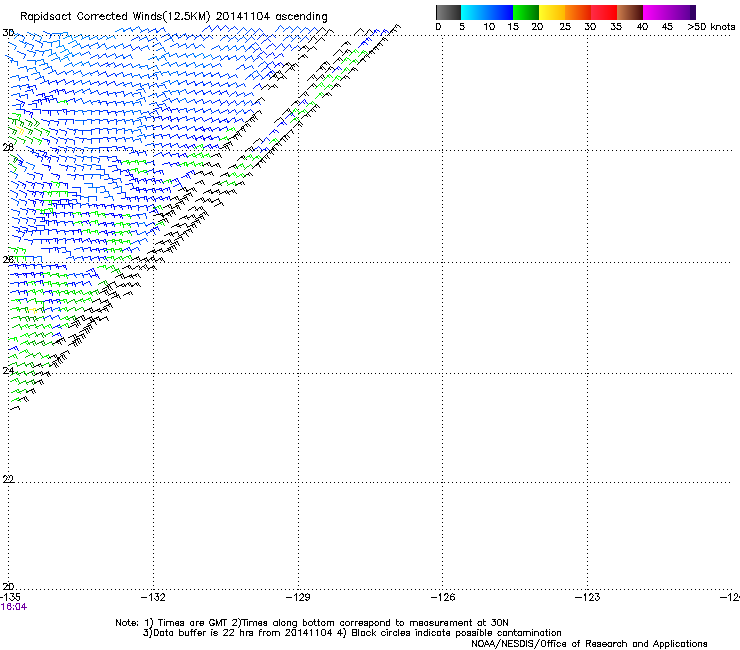Image resolution: width=740 pixels, height=650 pixels.
Task: Click the blue 10-15 knots color swatch
Action: tap(500, 12)
